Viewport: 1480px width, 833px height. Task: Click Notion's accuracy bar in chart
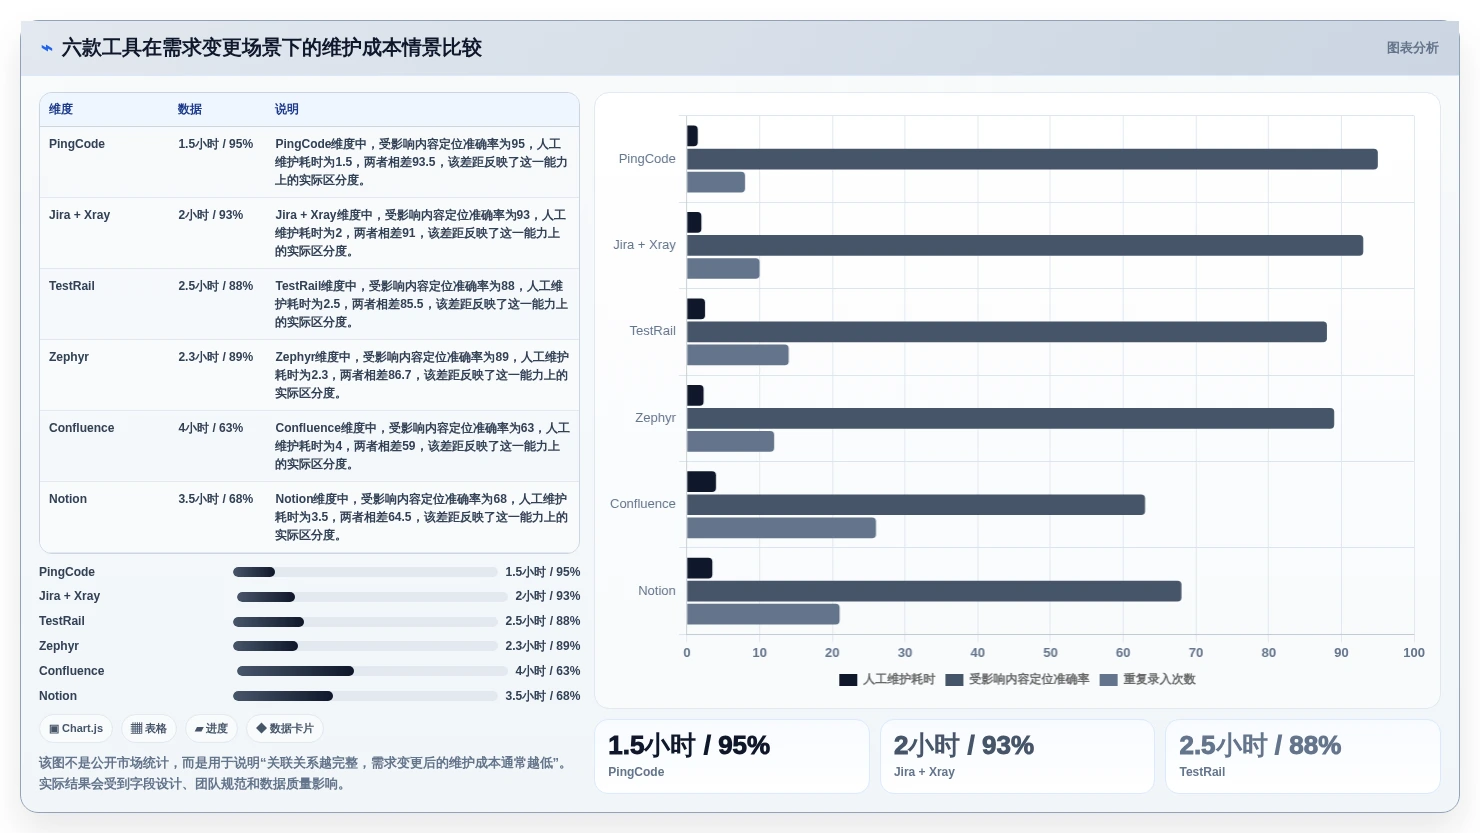[934, 591]
